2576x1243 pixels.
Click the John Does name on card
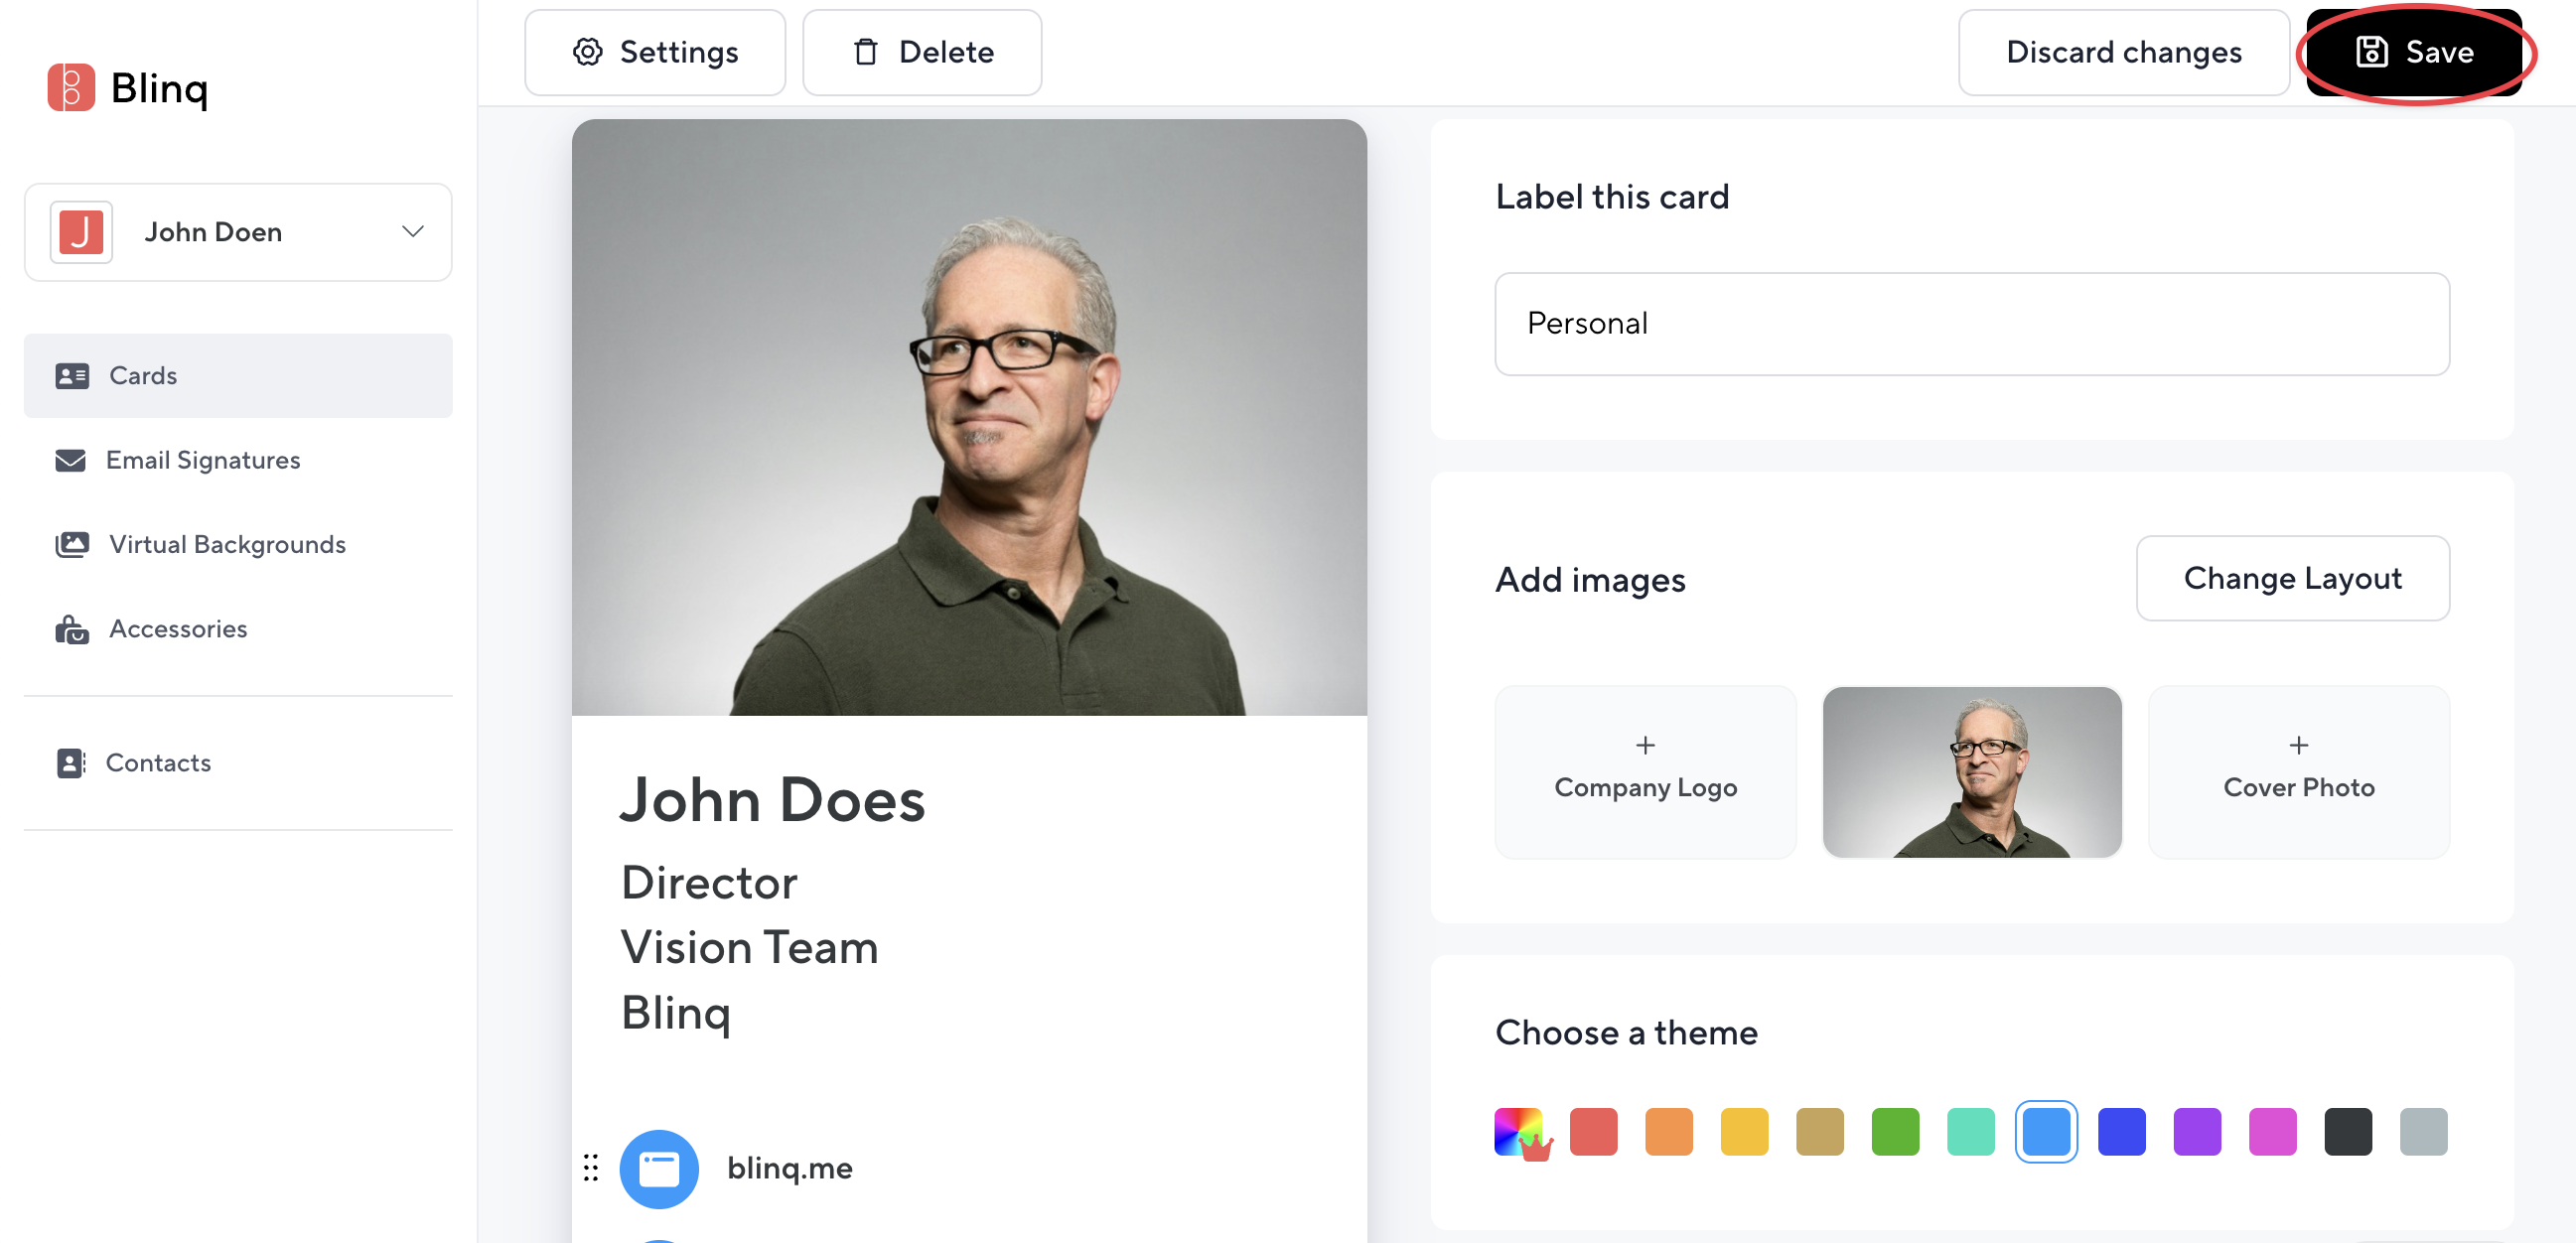coord(772,800)
